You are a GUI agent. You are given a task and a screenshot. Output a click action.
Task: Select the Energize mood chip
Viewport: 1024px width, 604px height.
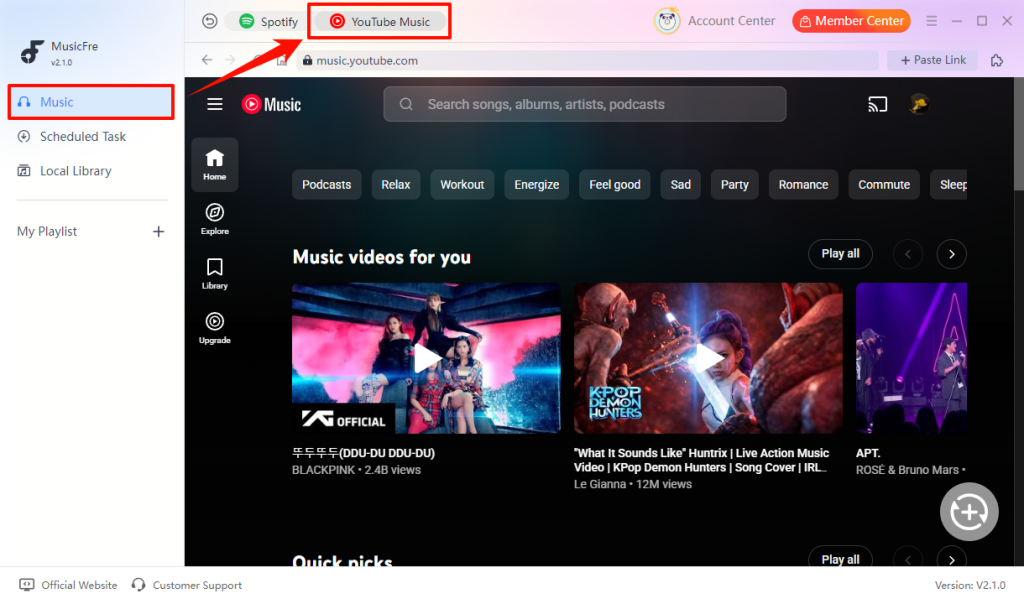click(536, 185)
